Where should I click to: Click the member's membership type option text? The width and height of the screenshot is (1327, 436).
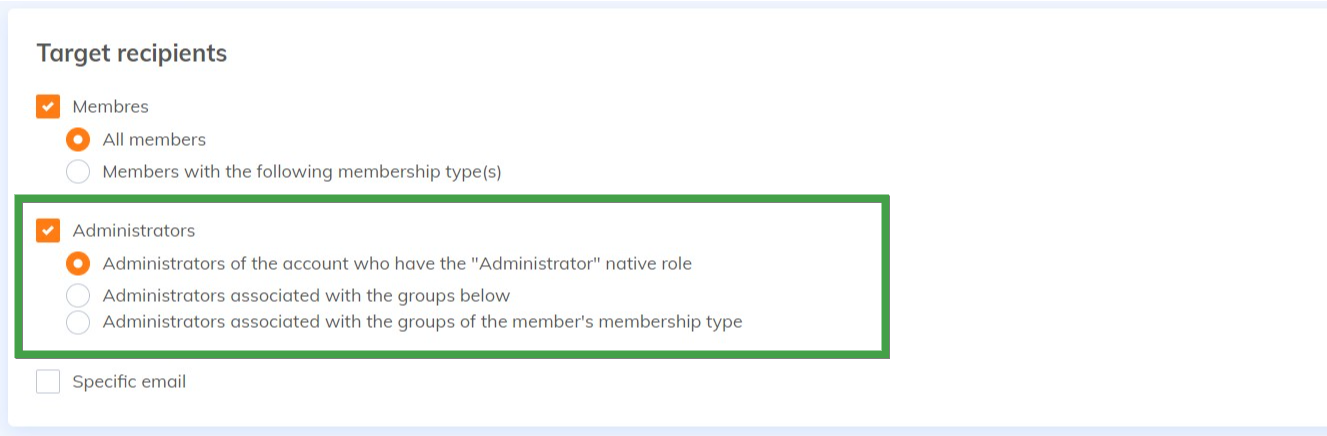point(422,322)
